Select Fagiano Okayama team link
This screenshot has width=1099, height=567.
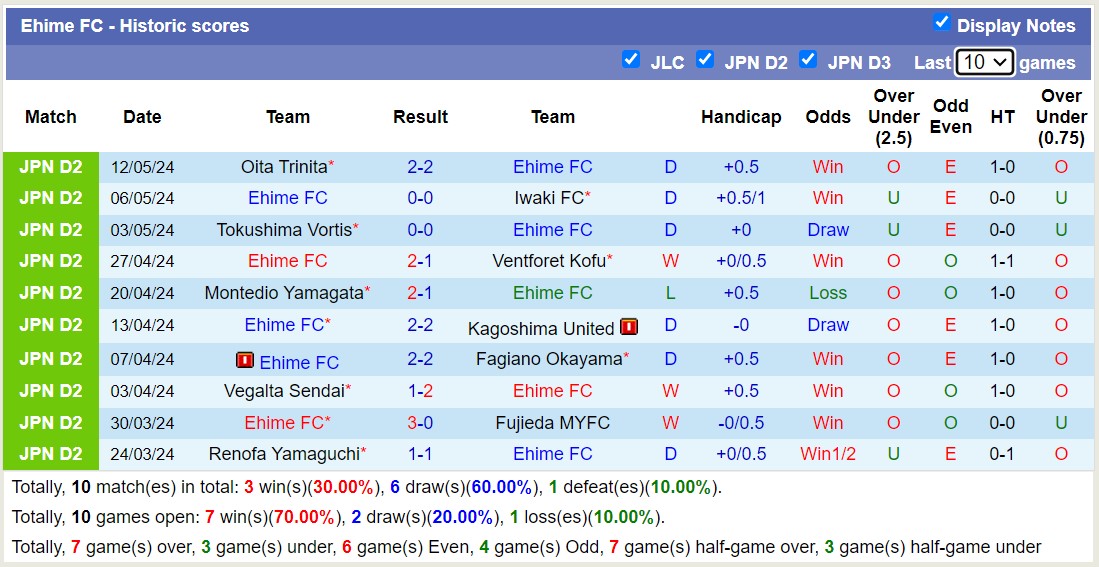(x=549, y=359)
